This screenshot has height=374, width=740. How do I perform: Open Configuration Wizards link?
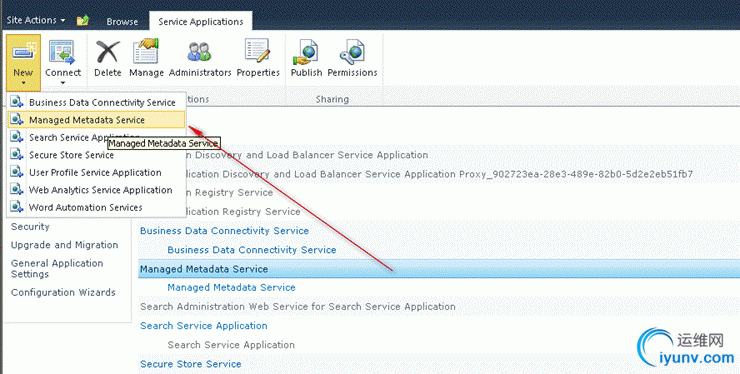[63, 292]
